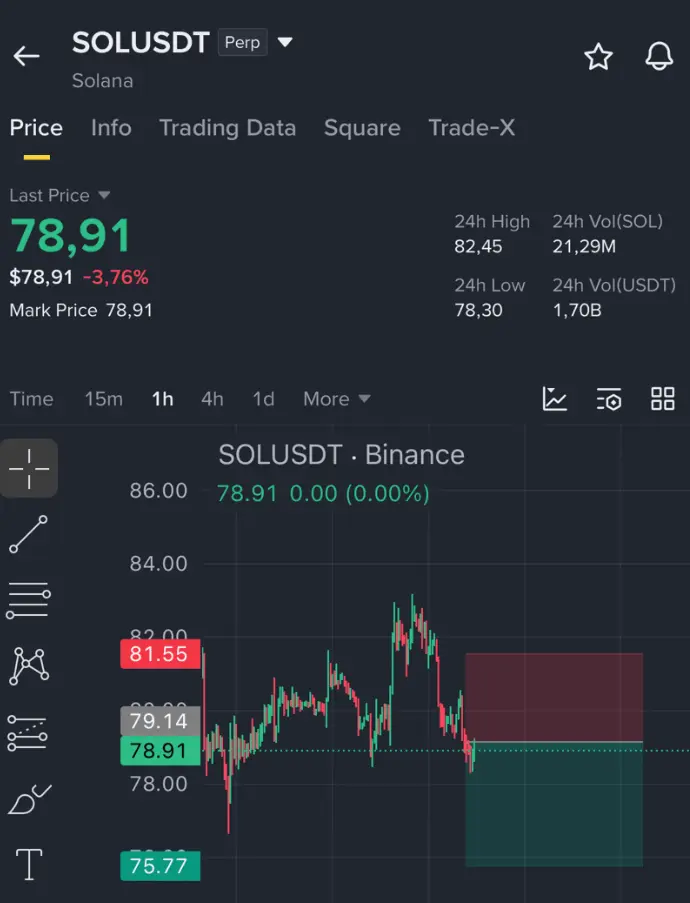Viewport: 690px width, 903px height.
Task: Select the Time line chart interval
Action: tap(32, 399)
